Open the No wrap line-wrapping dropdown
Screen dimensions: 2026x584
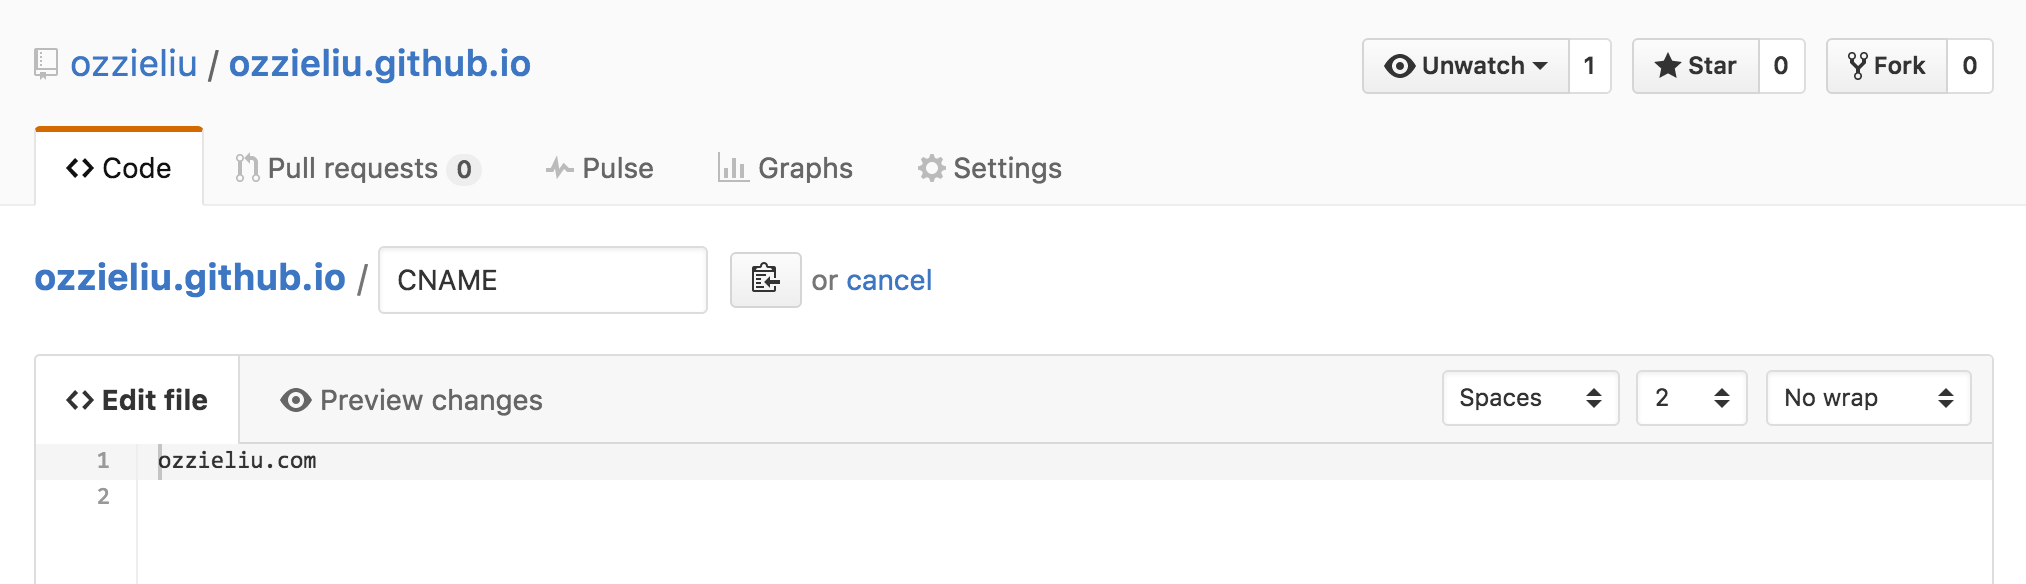pyautogui.click(x=1868, y=398)
